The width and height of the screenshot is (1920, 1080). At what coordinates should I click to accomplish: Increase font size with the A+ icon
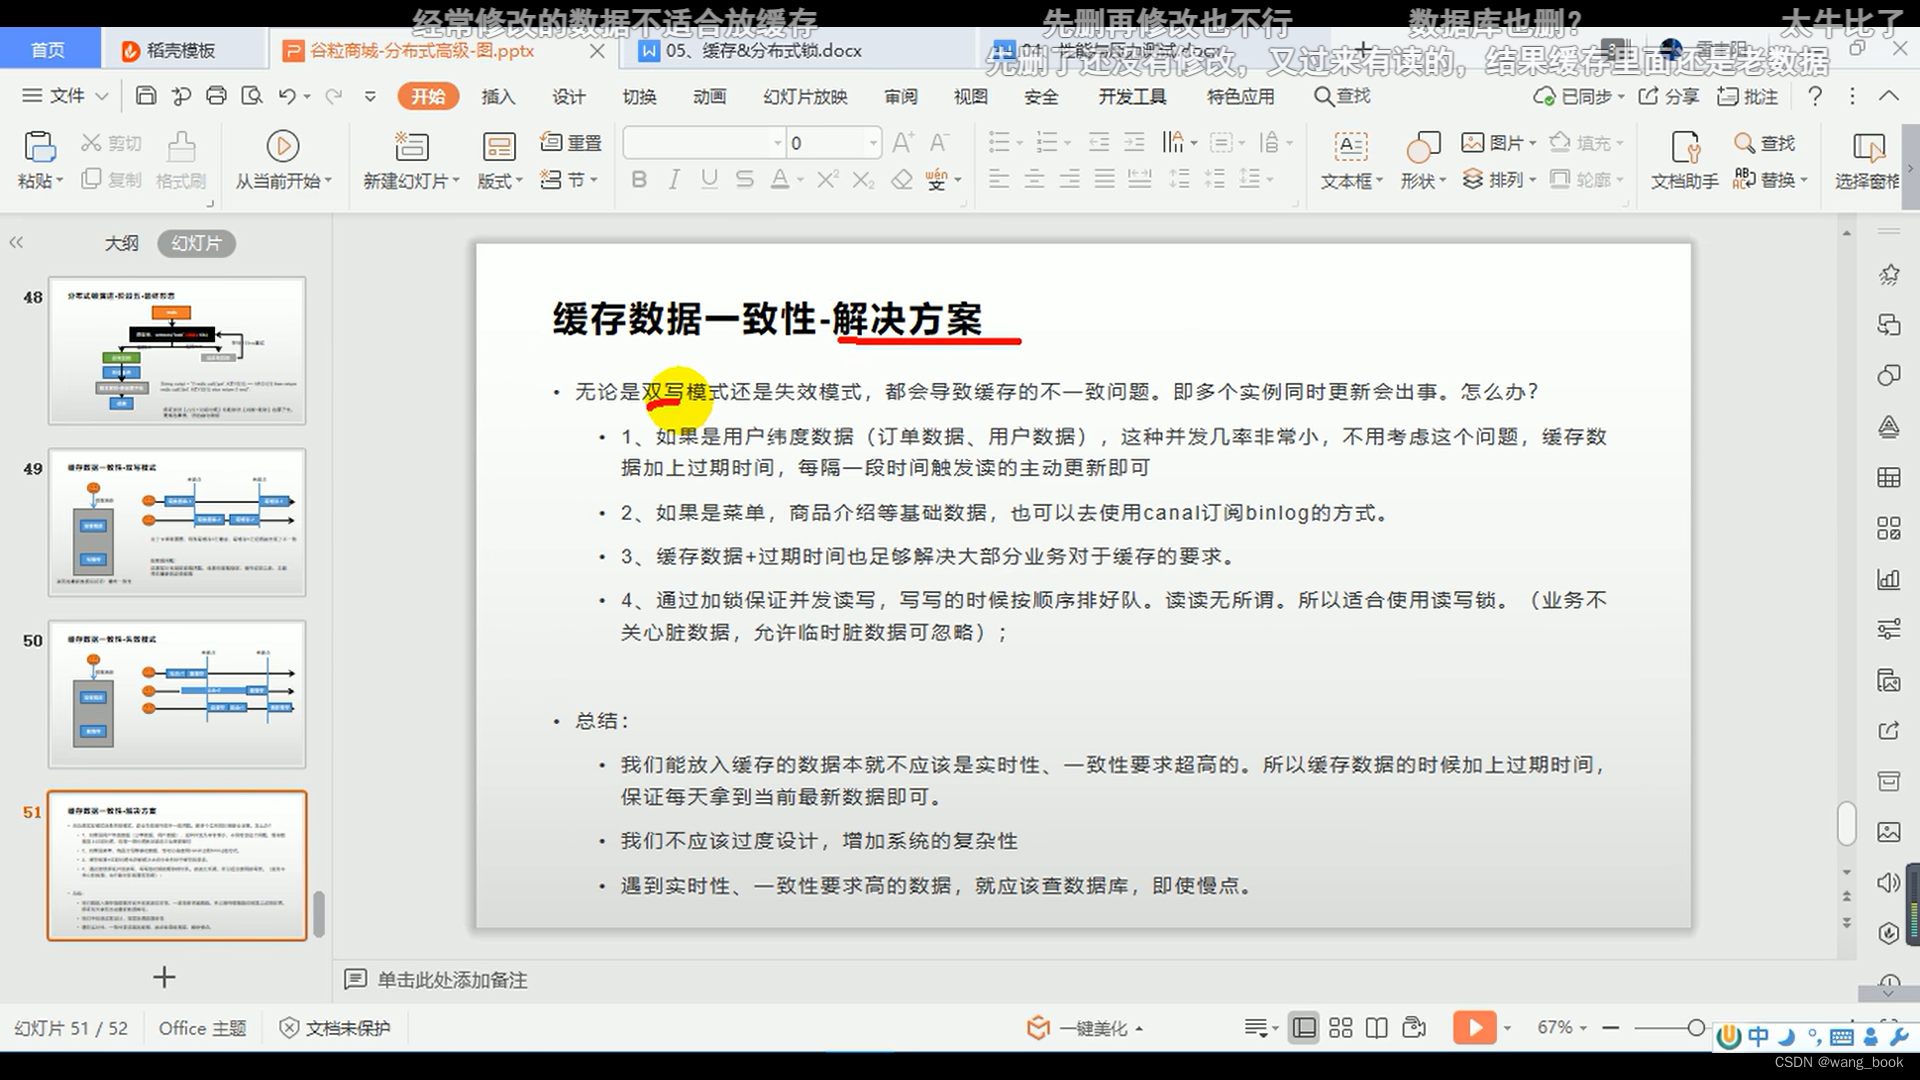coord(902,143)
